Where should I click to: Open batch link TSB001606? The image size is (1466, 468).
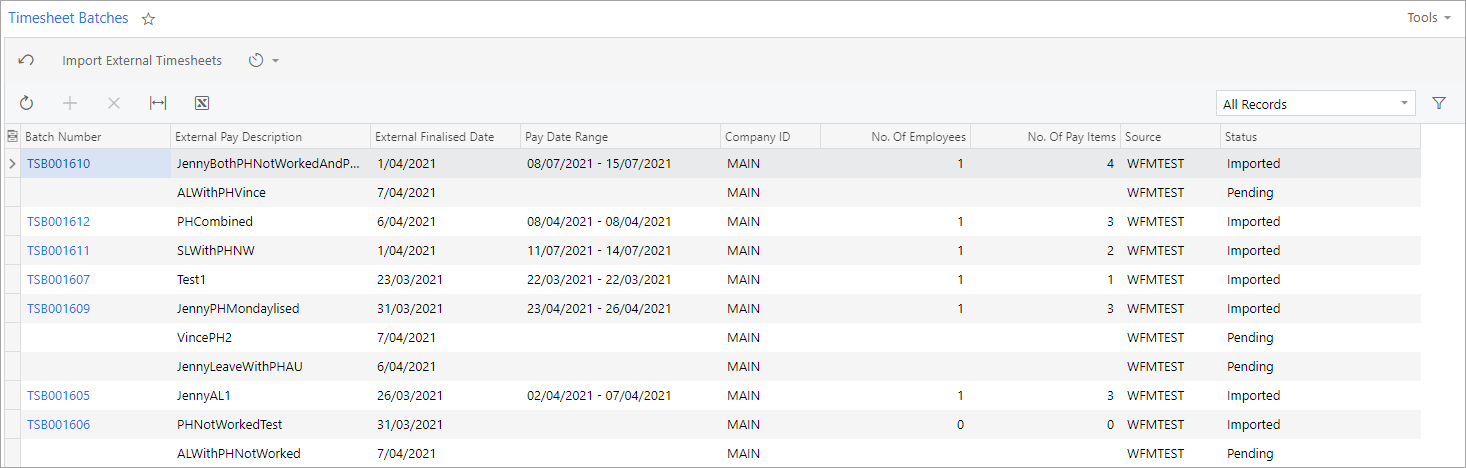[x=58, y=425]
